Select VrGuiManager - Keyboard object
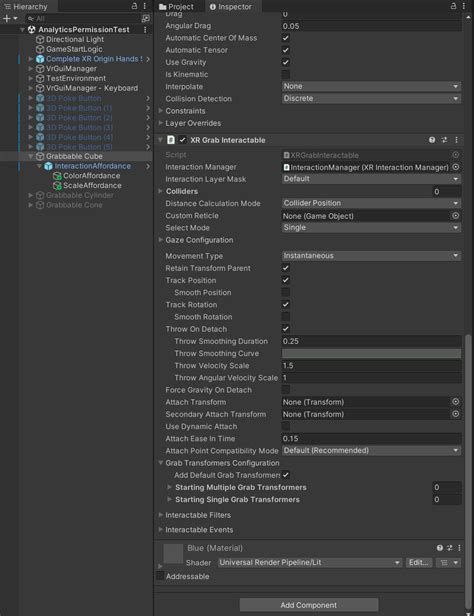This screenshot has width=474, height=616. (x=92, y=88)
